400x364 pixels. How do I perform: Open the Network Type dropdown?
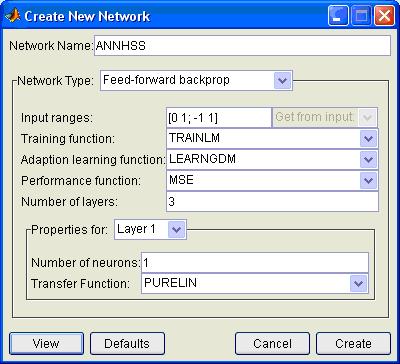[196, 80]
